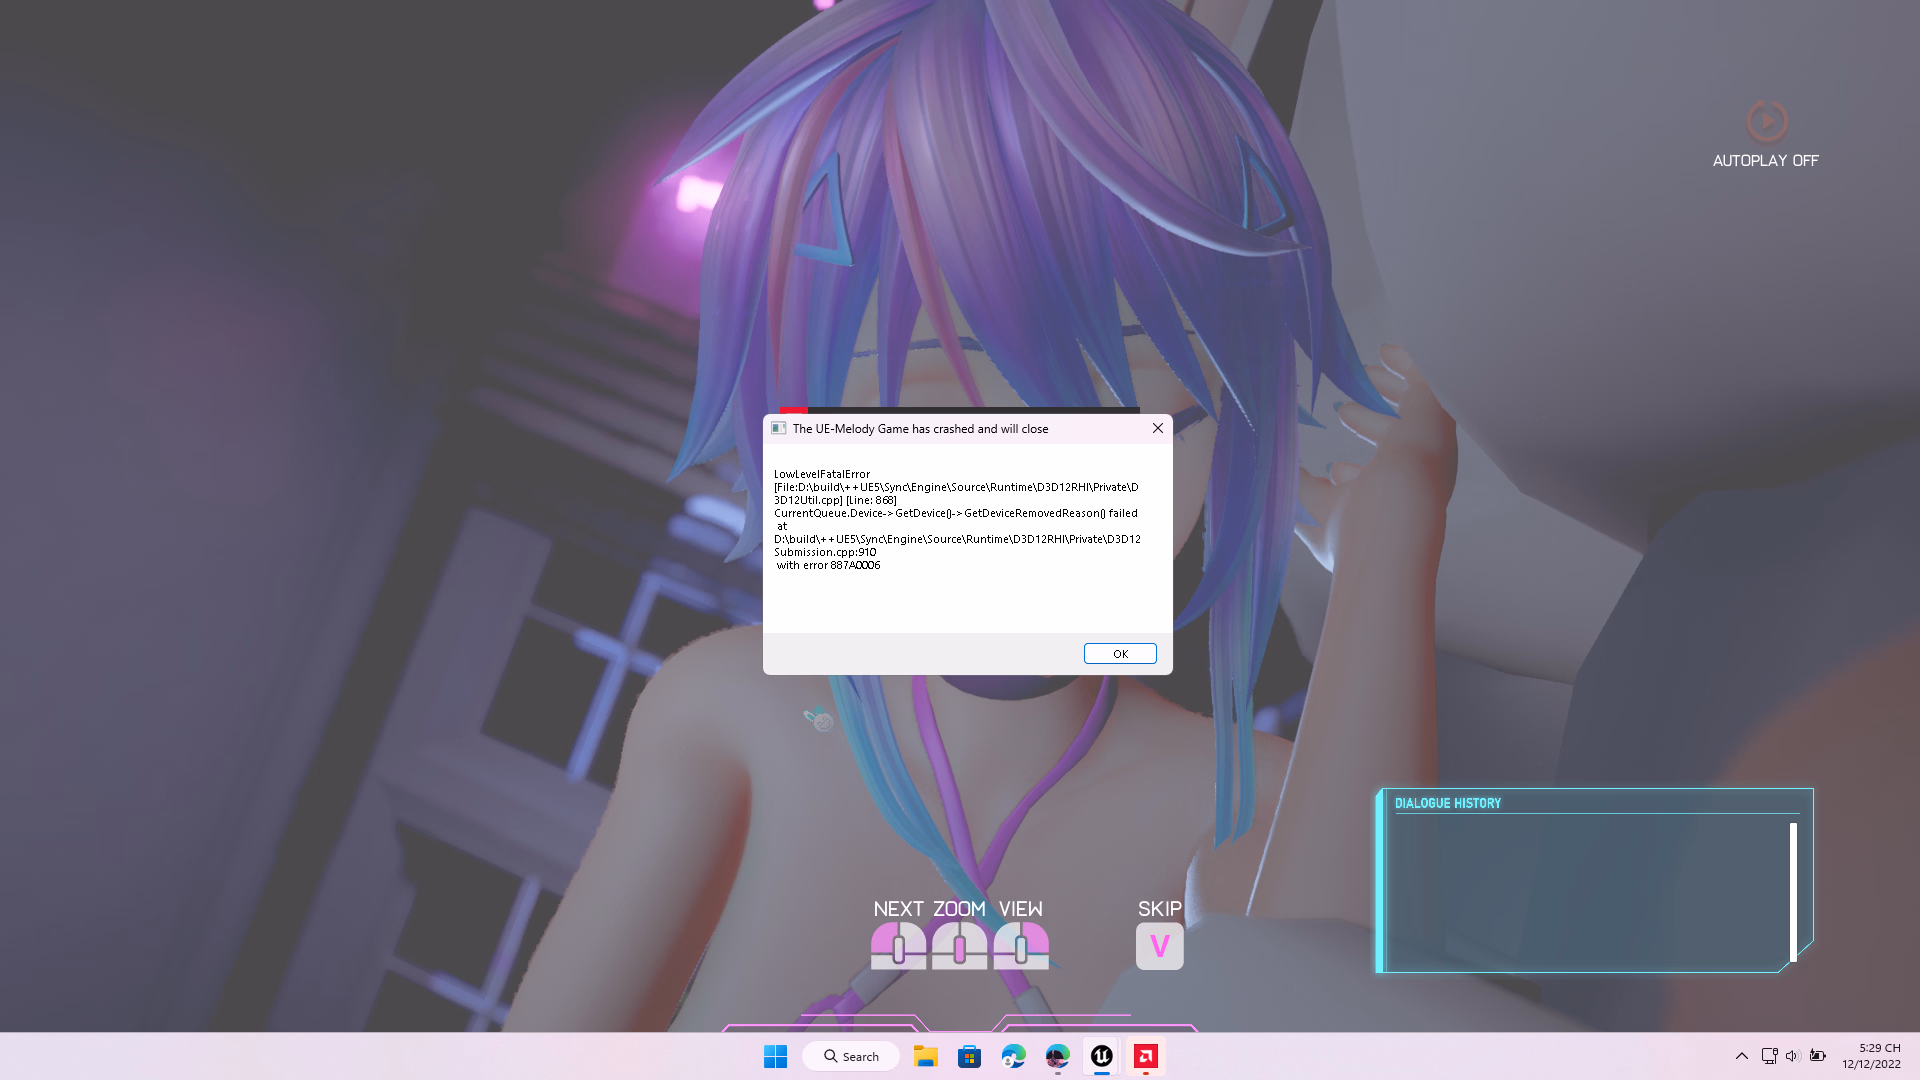Toggle the Autoplay Off icon
Viewport: 1920px width, 1080px height.
click(1766, 122)
